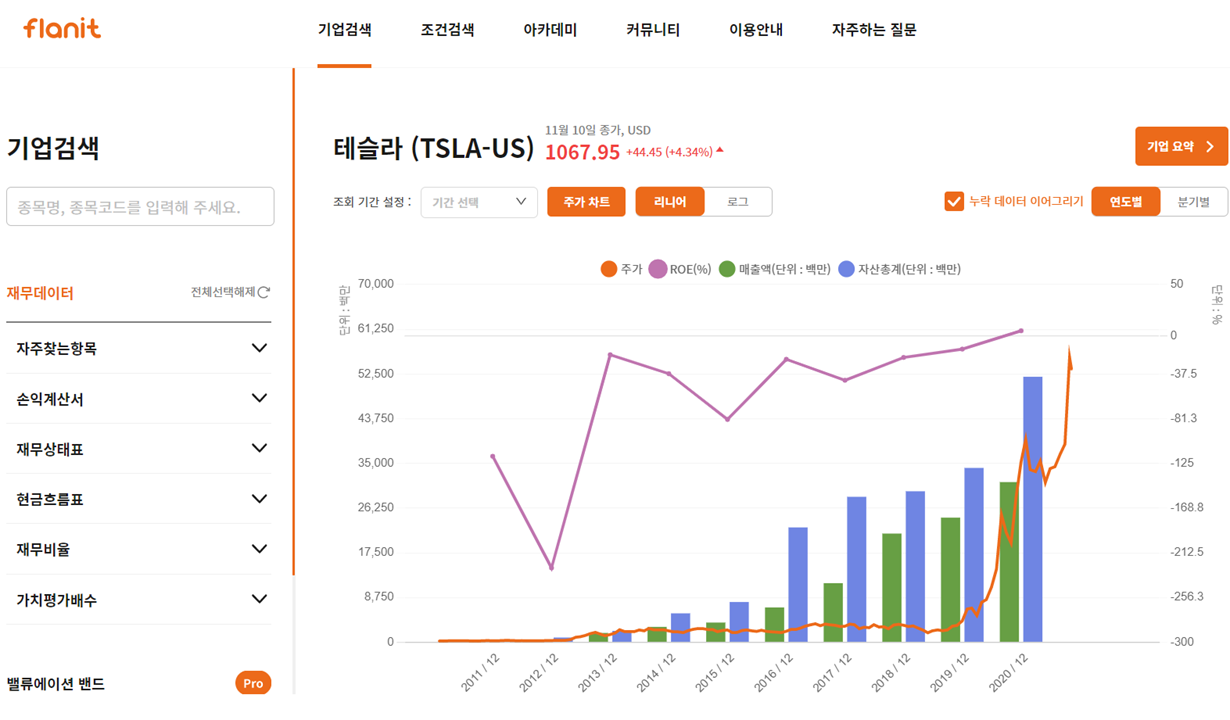The width and height of the screenshot is (1230, 720).
Task: Toggle 누락 데이터 이어그리기 checkbox
Action: pyautogui.click(x=954, y=201)
